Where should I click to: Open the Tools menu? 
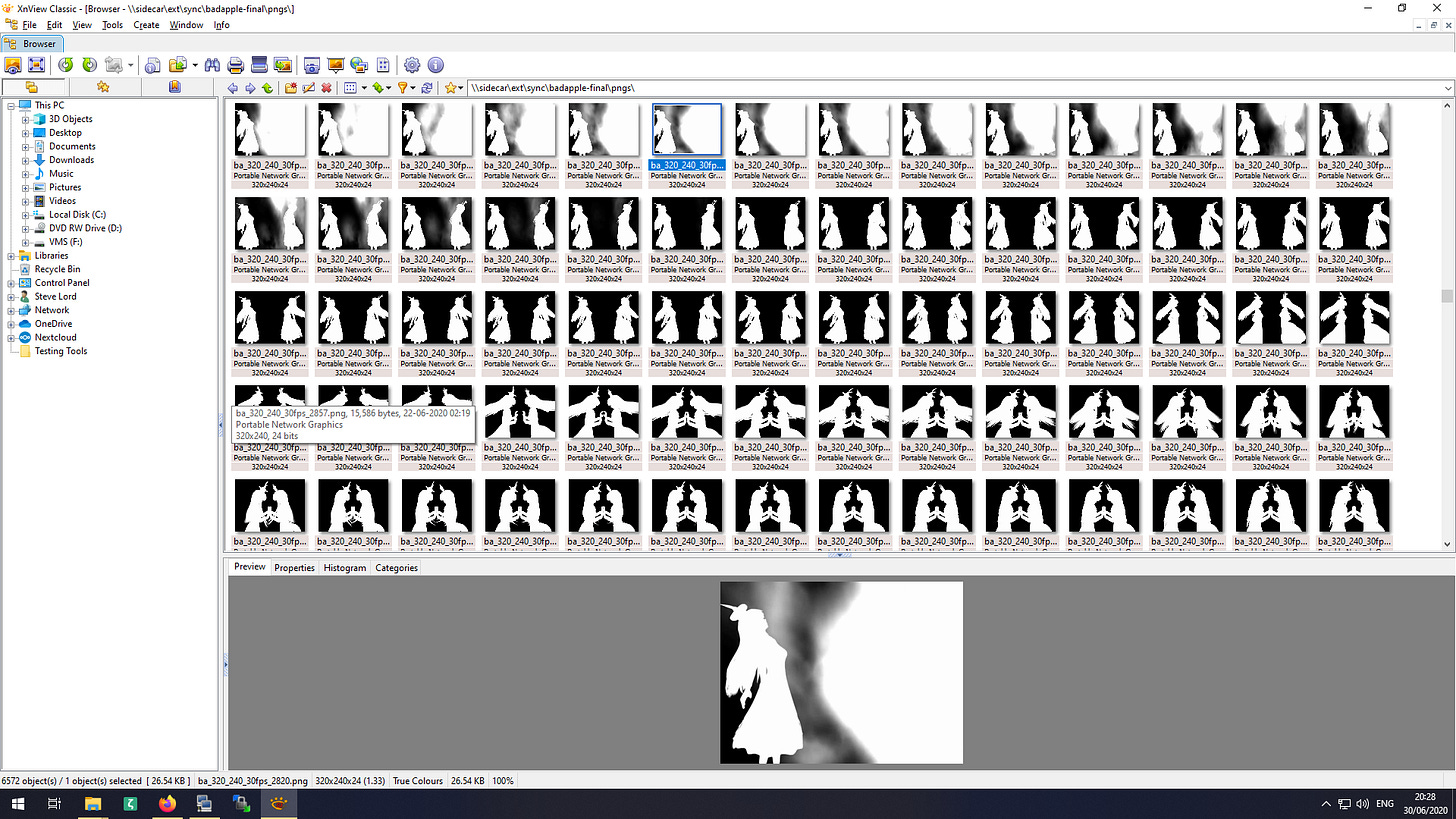click(112, 25)
